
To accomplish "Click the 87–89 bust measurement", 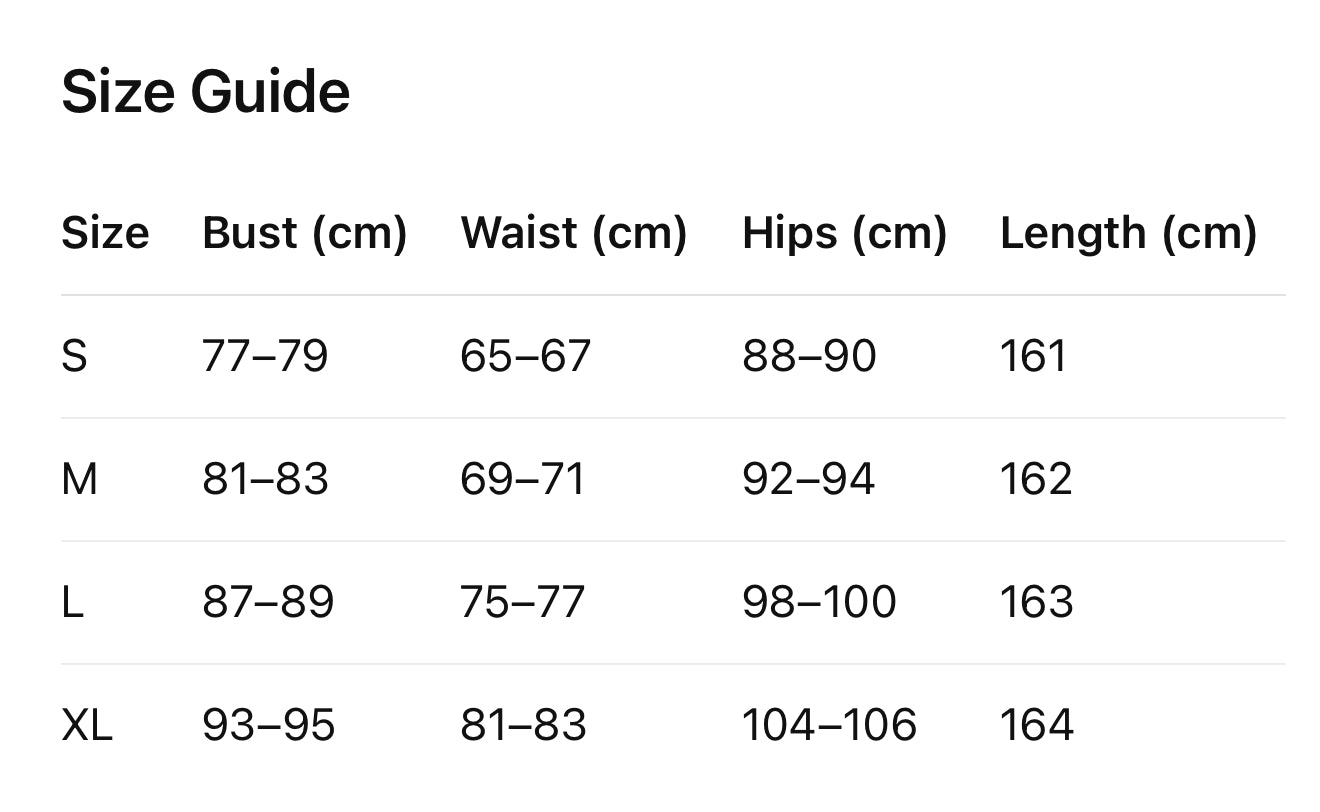I will [267, 602].
